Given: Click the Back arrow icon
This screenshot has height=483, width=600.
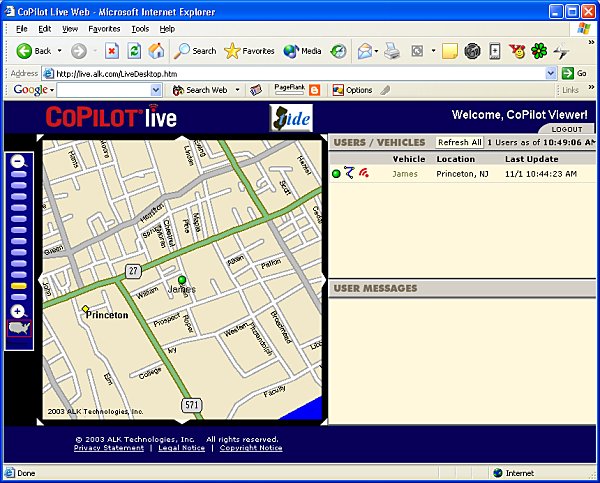Looking at the screenshot, I should (x=24, y=51).
